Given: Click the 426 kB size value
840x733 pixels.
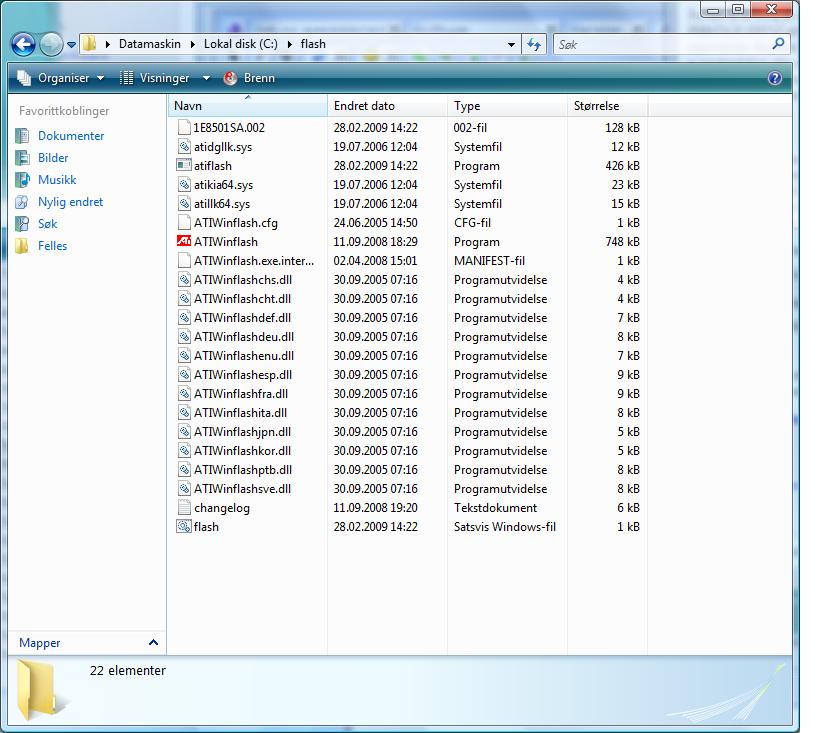Looking at the screenshot, I should (622, 166).
